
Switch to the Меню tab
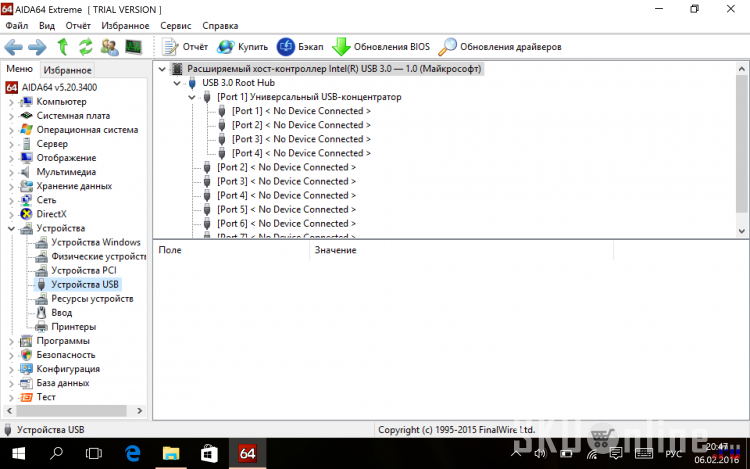tap(19, 69)
